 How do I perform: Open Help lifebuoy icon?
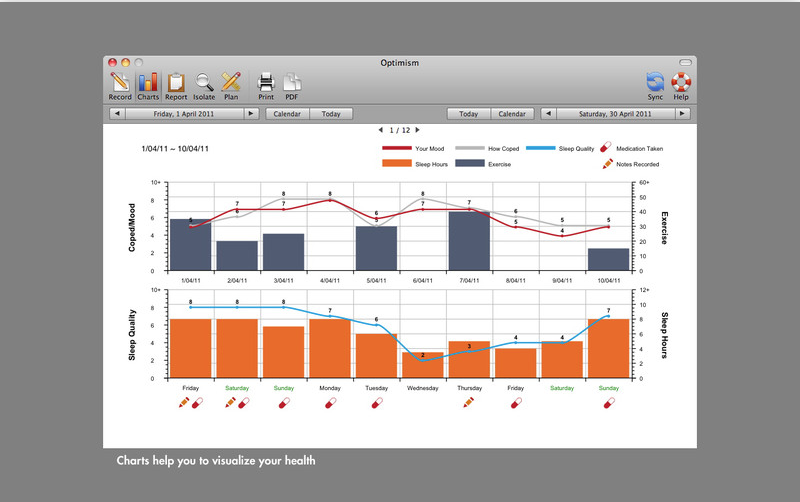(681, 86)
